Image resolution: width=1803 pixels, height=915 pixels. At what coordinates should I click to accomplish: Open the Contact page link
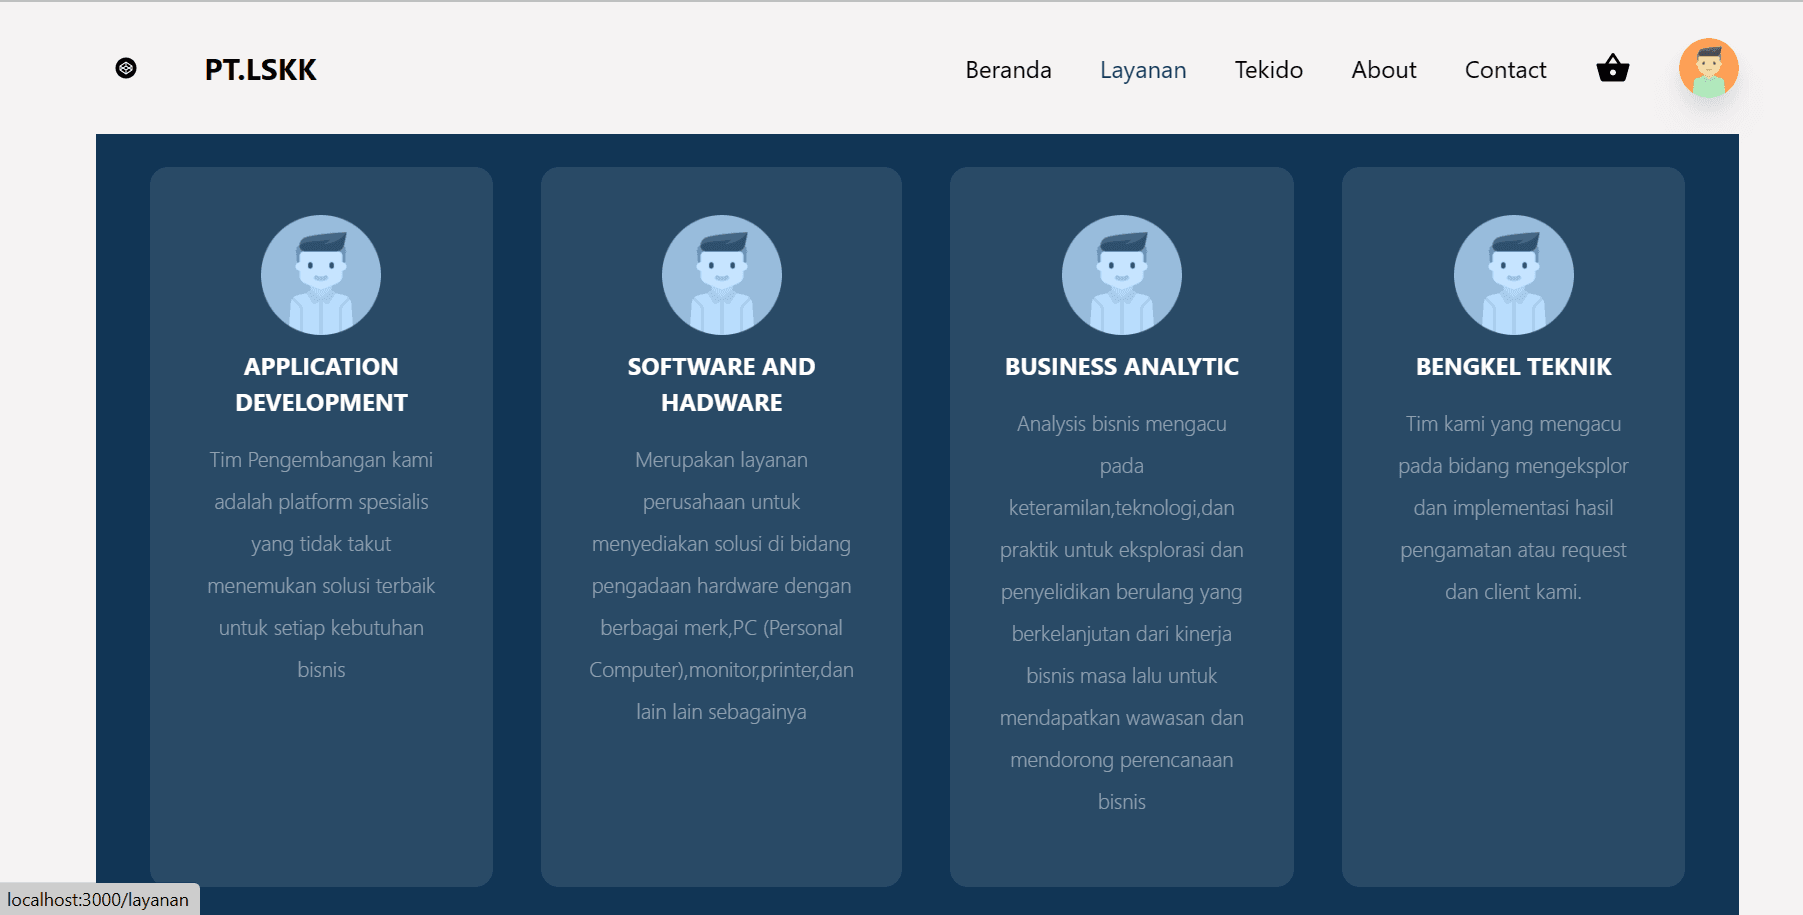[1505, 70]
